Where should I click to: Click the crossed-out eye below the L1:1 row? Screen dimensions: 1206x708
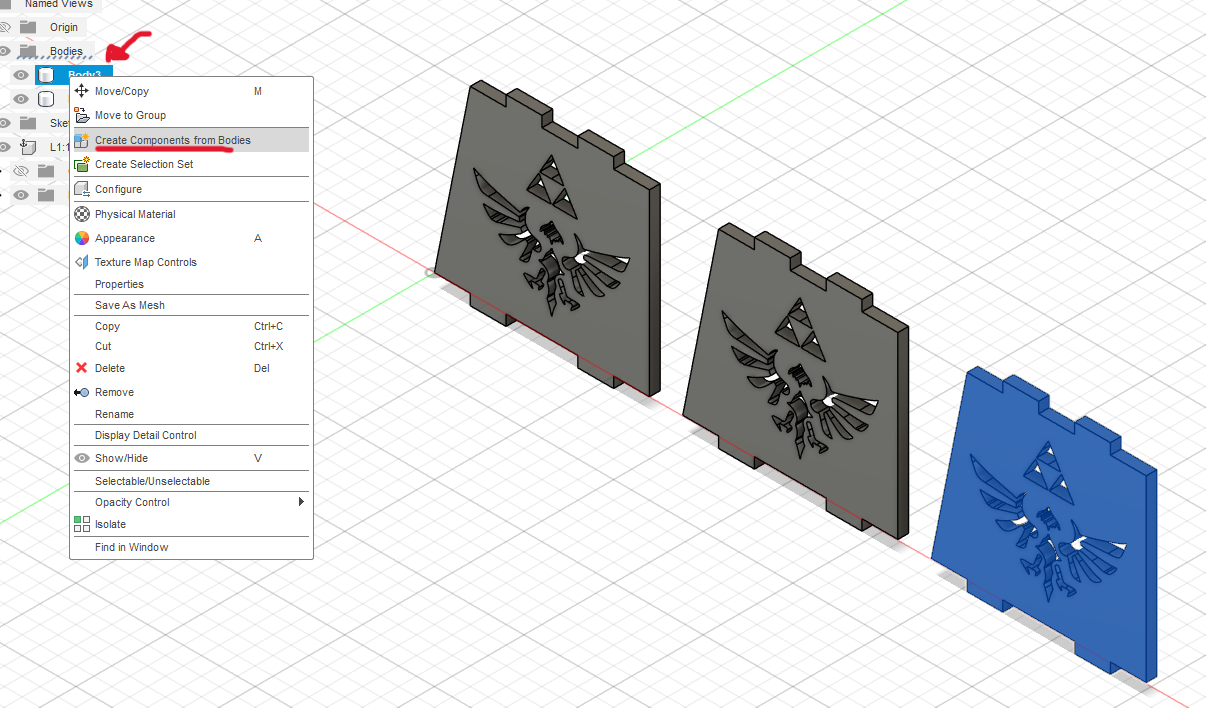20,171
